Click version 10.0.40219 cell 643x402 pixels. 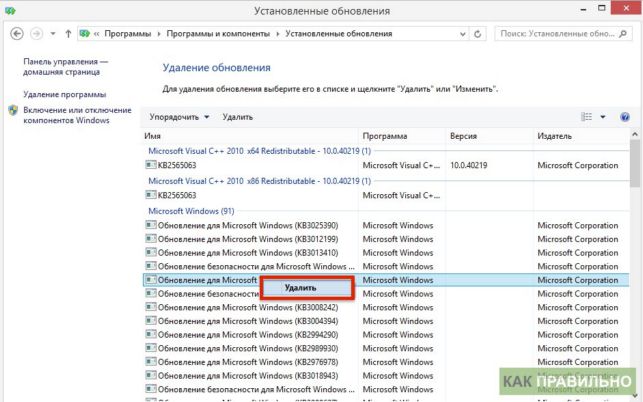[x=469, y=165]
